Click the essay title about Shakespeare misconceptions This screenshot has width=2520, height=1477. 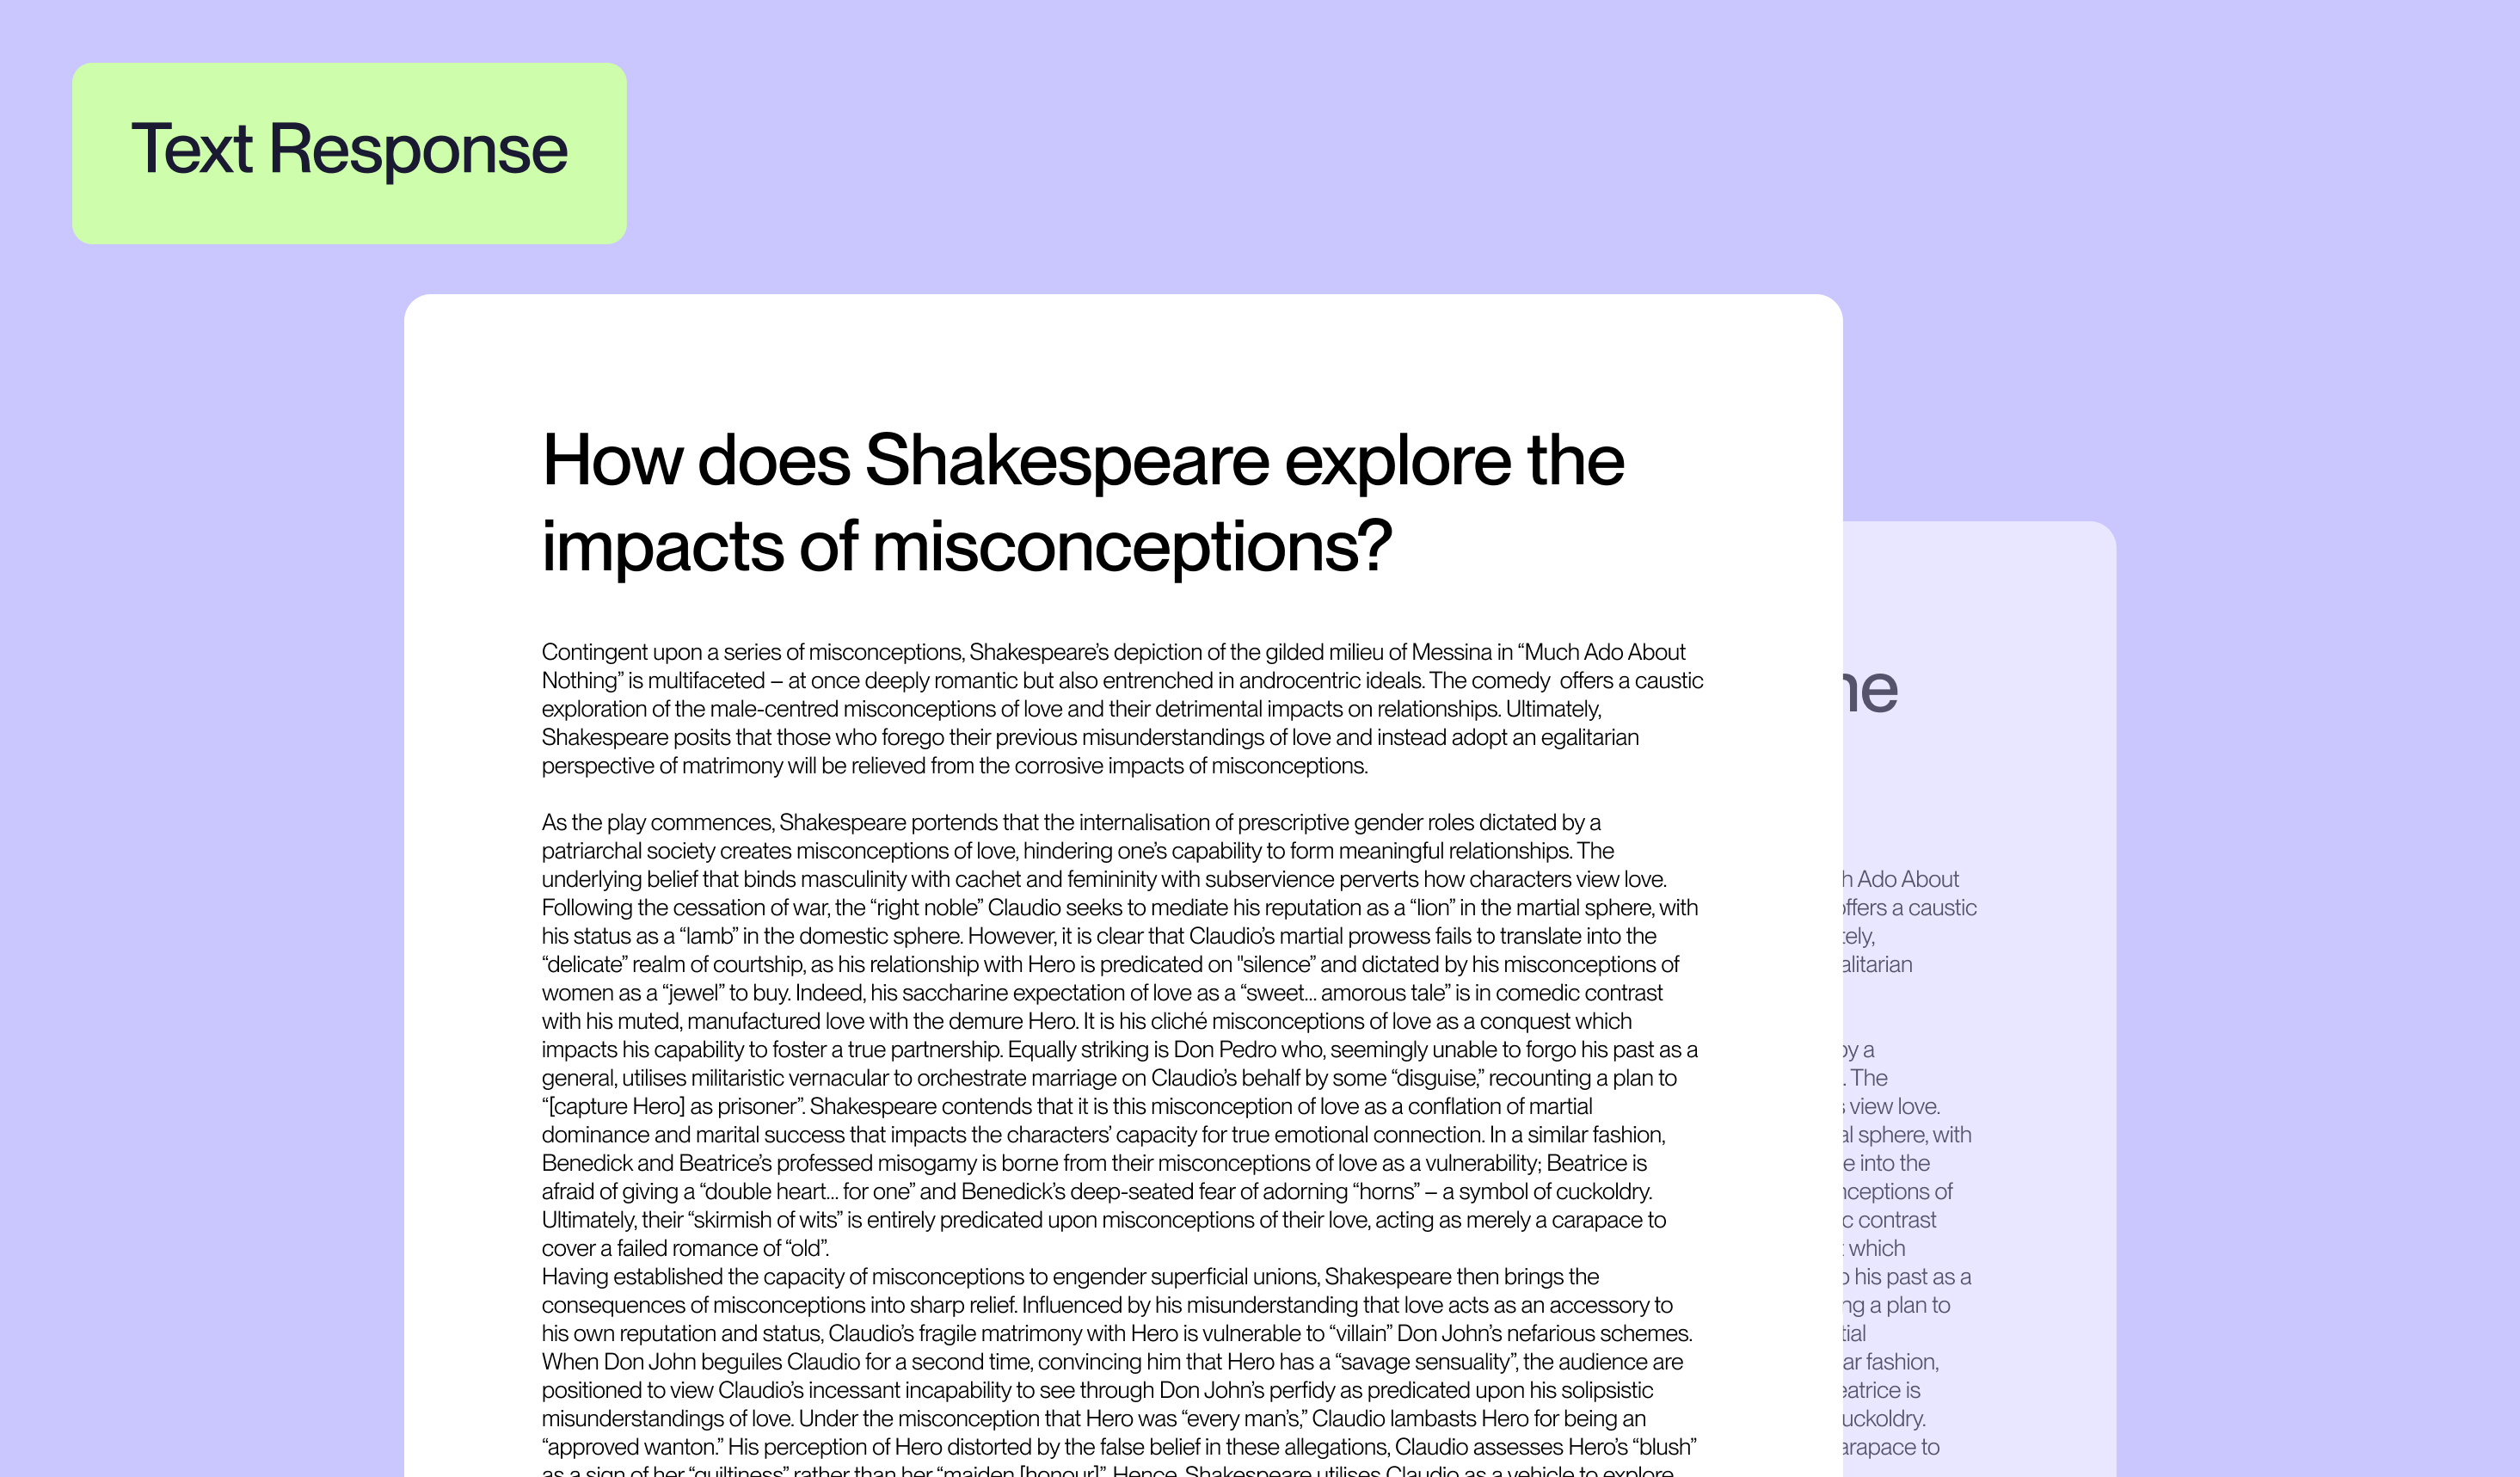click(1082, 503)
